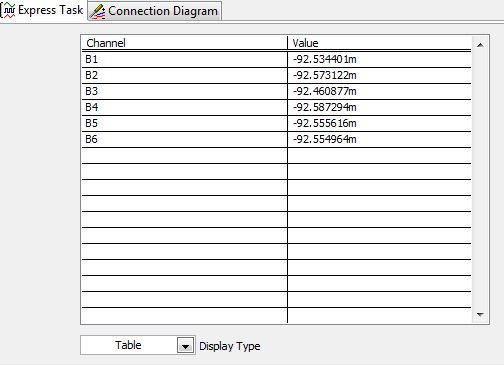Viewport: 504px width, 365px height.
Task: Open the Display Type dropdown arrow
Action: pos(185,346)
